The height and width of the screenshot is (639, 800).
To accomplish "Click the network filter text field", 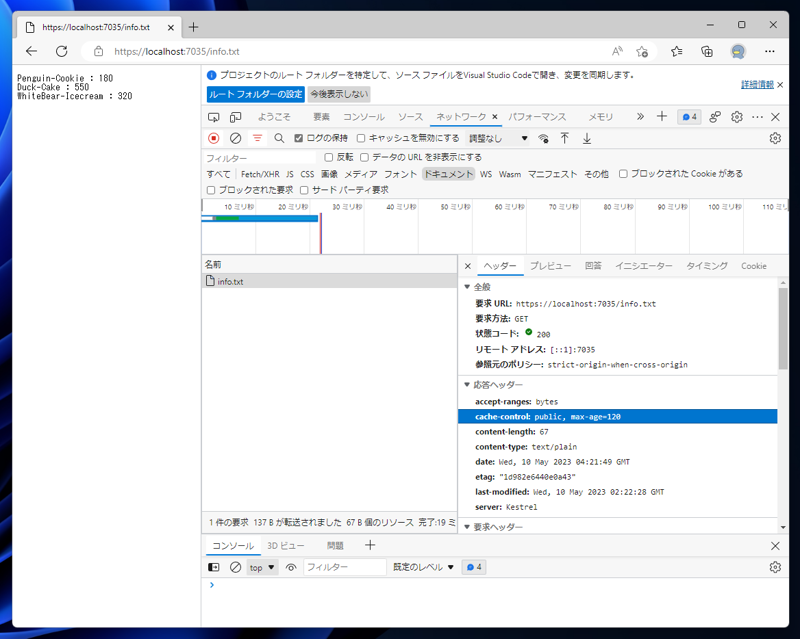I will pos(260,158).
